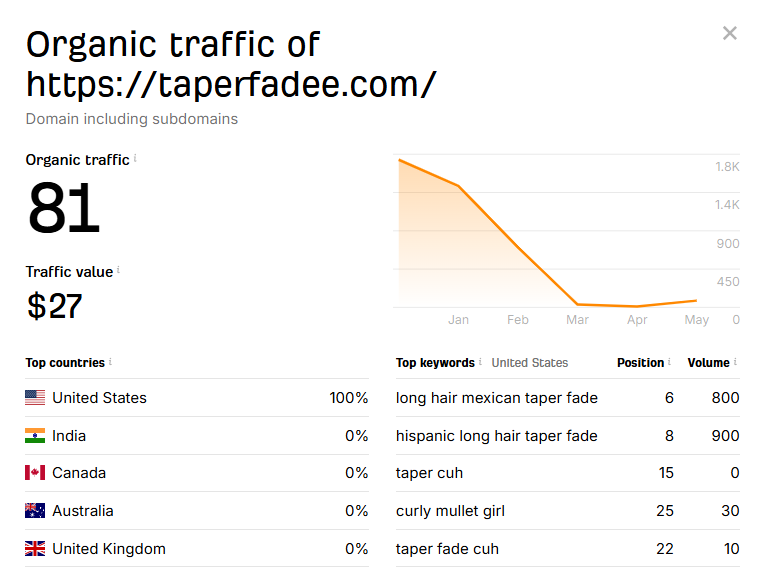The width and height of the screenshot is (760, 580).
Task: Open keyword 'hispanic long hair taper fade'
Action: coord(496,436)
